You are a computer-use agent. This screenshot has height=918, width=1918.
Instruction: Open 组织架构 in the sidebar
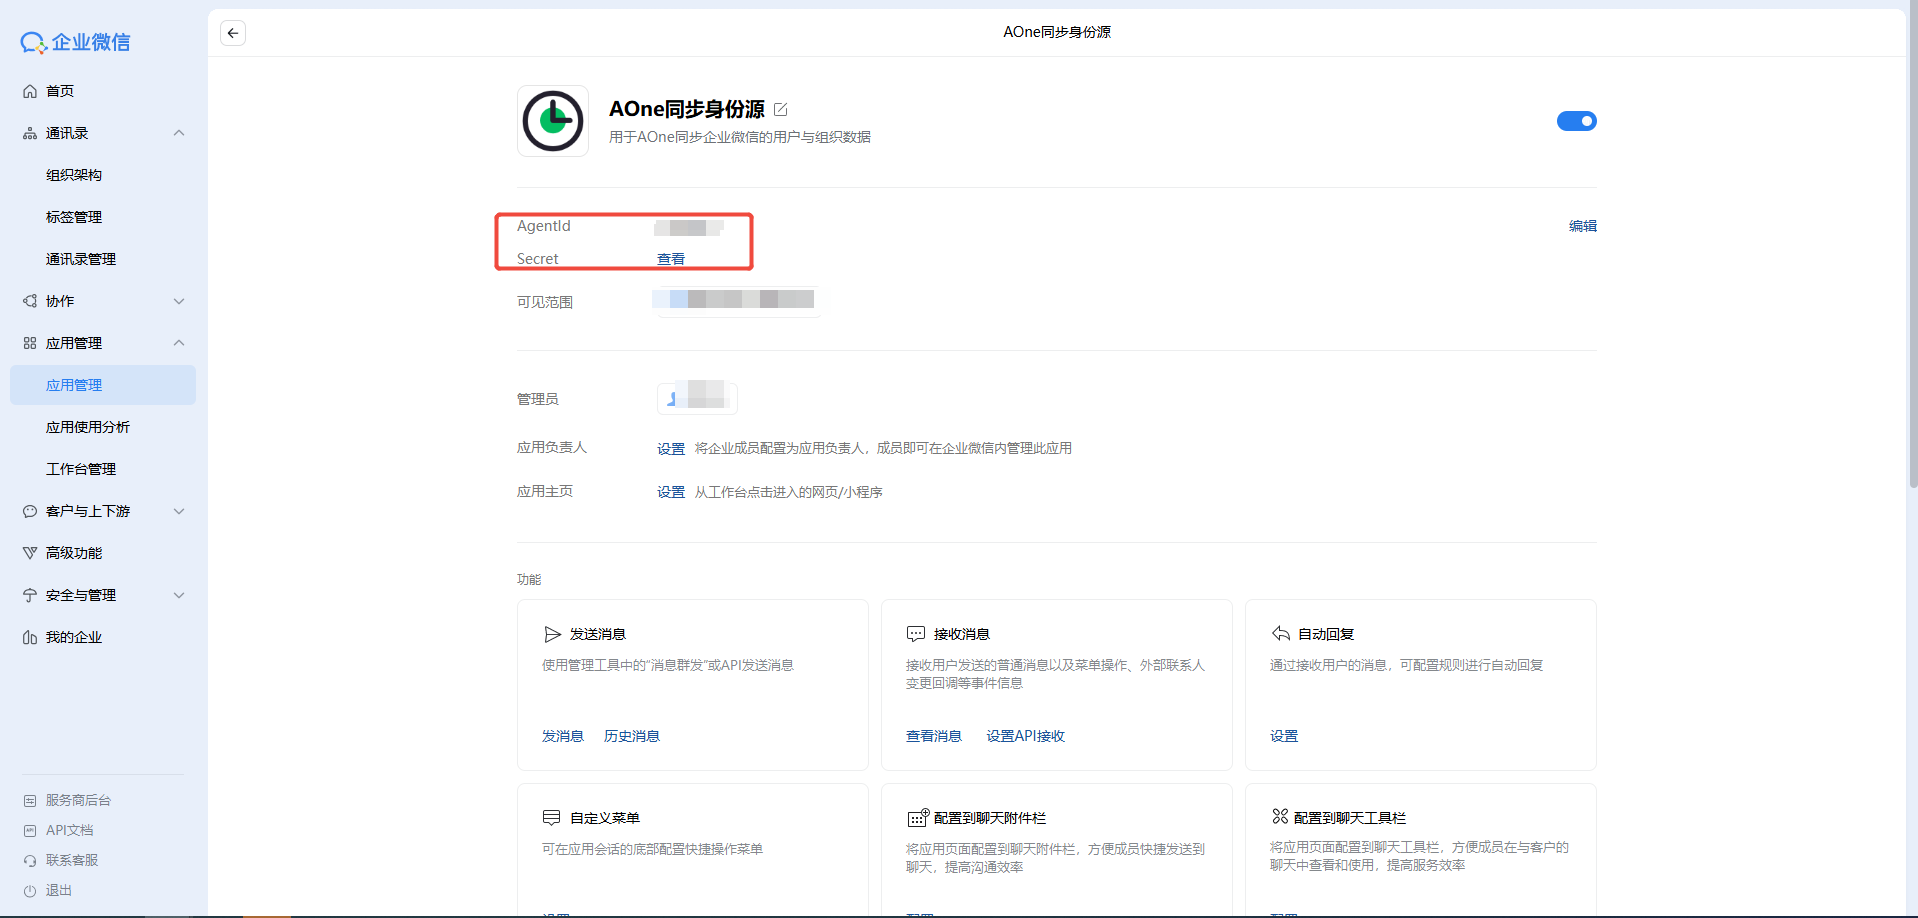pyautogui.click(x=74, y=175)
